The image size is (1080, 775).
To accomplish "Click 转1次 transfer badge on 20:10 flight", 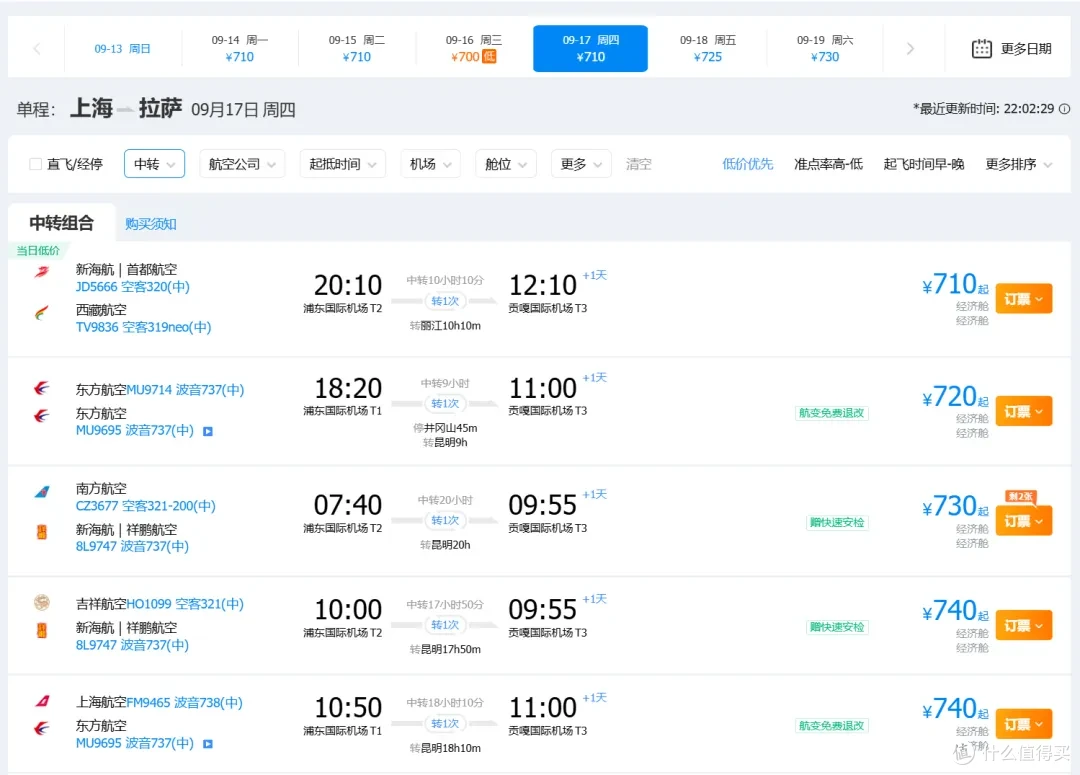I will click(x=445, y=301).
